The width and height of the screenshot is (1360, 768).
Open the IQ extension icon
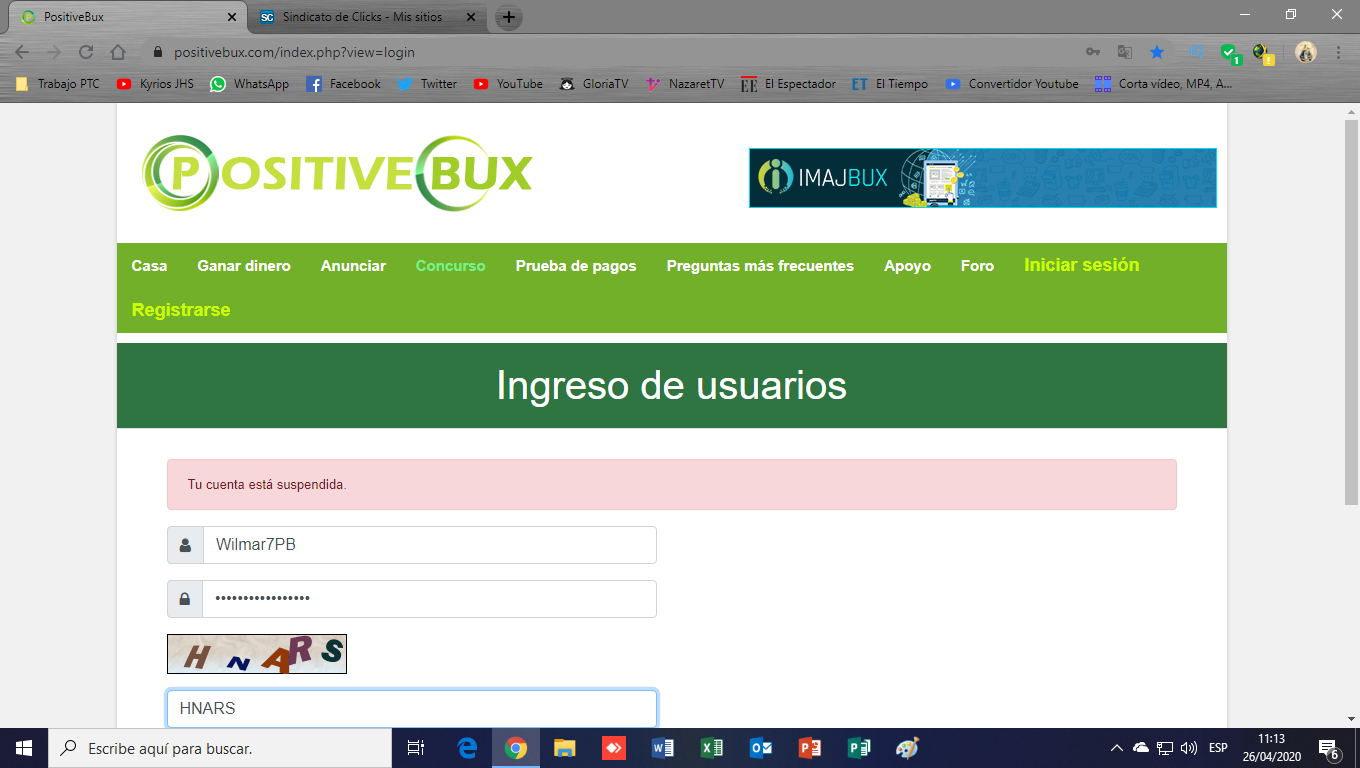[1196, 52]
